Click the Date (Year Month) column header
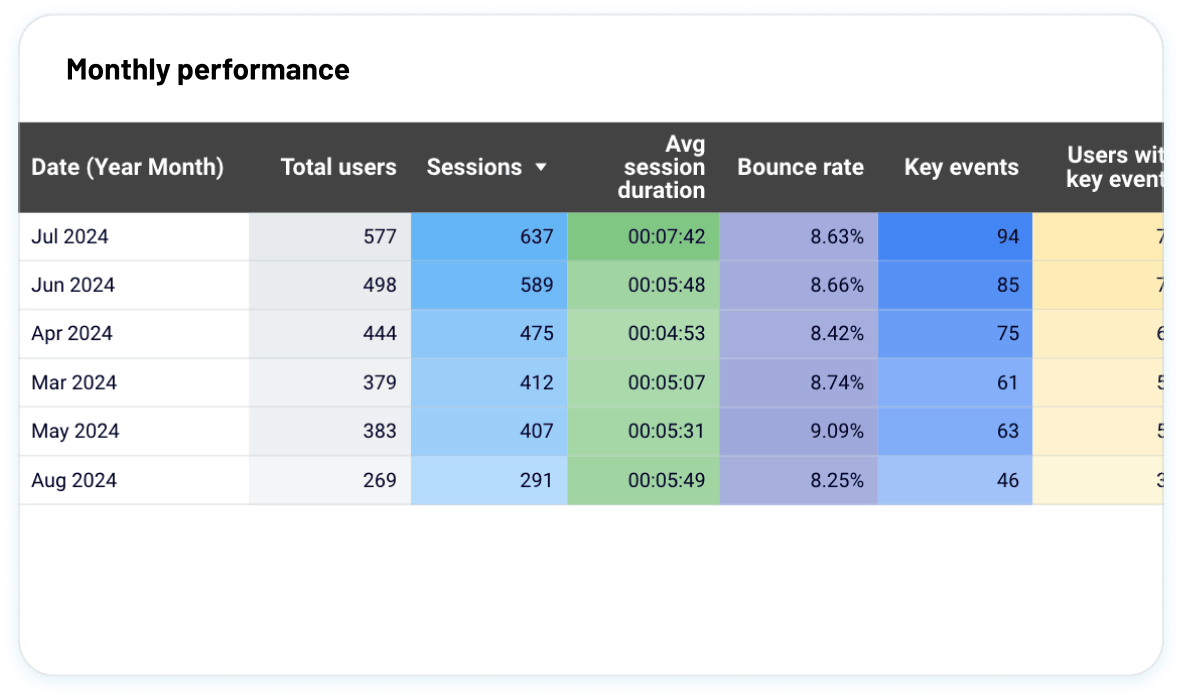This screenshot has width=1181, height=698. click(127, 167)
